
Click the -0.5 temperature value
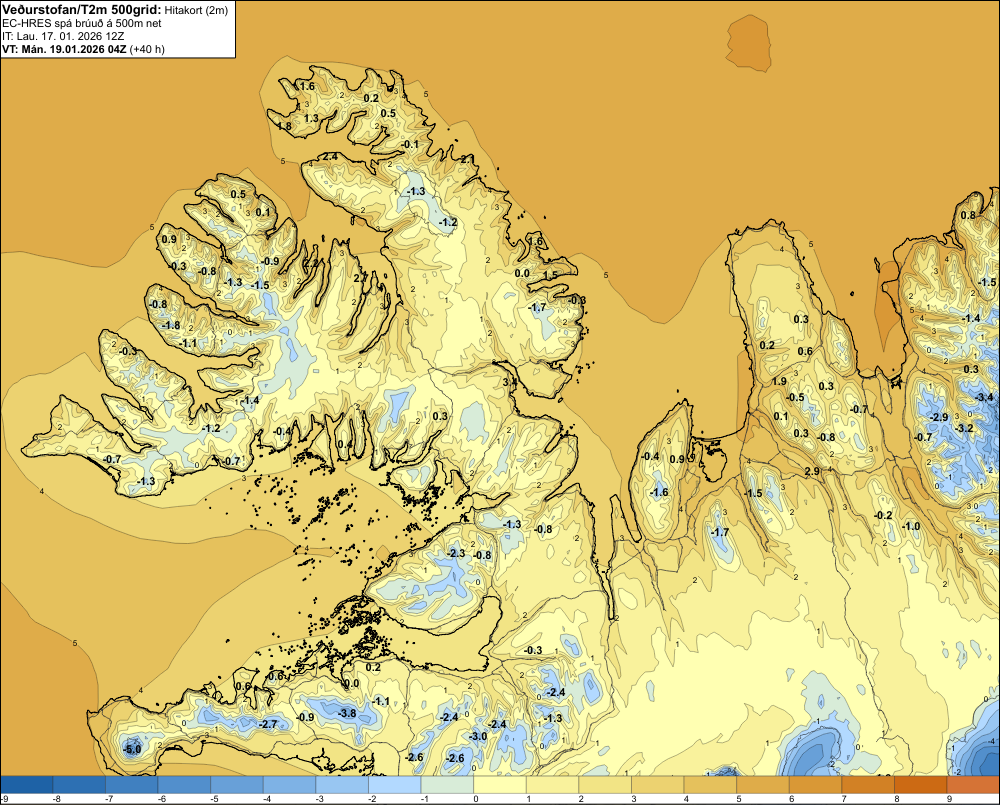795,397
